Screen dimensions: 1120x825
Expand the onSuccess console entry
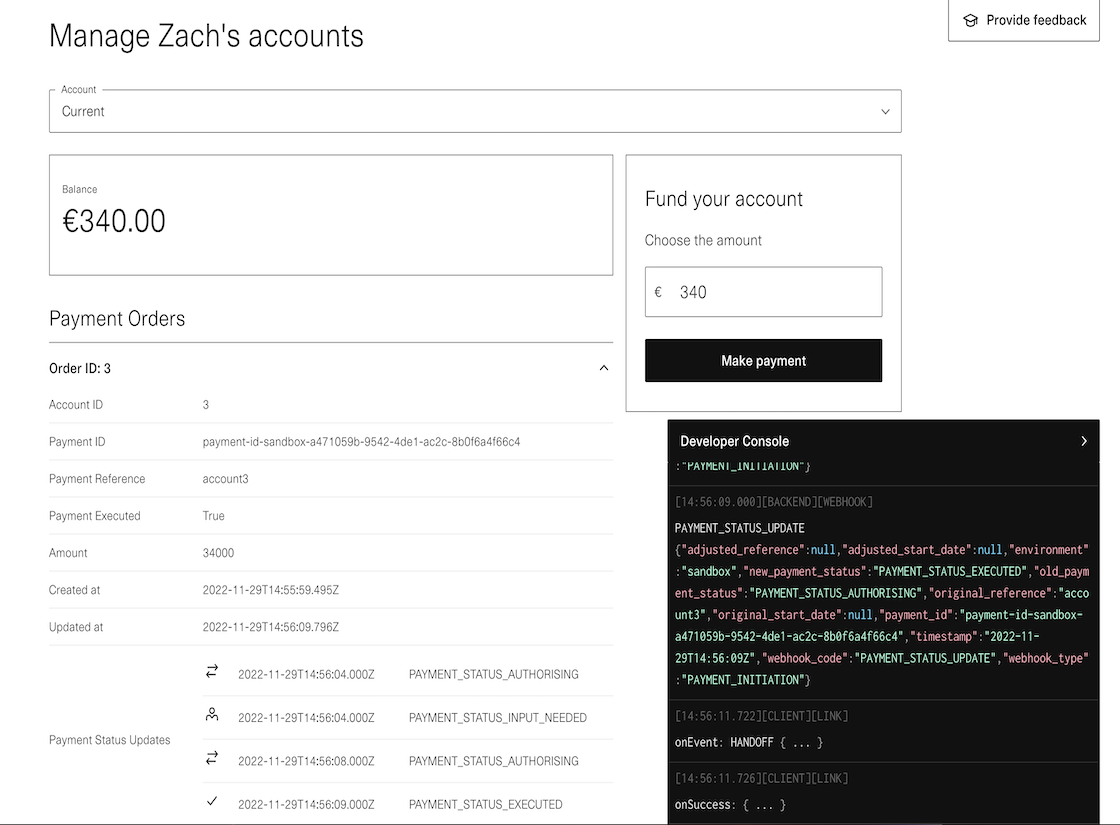pos(730,804)
